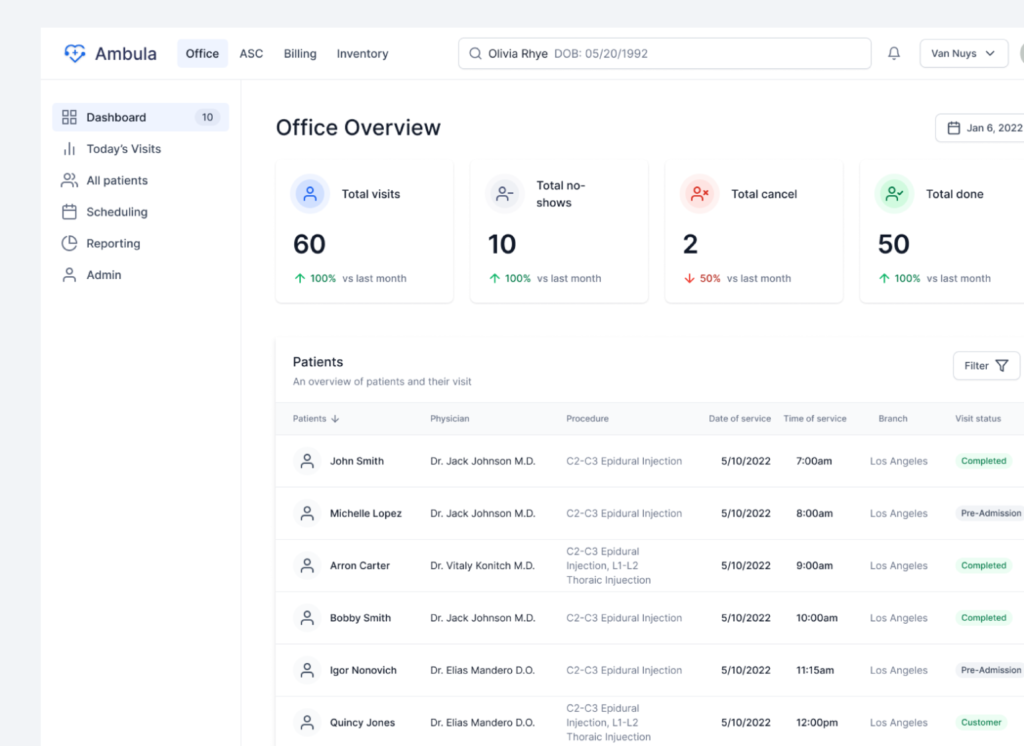Open Today's Visits in sidebar
Screen dimensions: 1024x746
[x=123, y=149]
